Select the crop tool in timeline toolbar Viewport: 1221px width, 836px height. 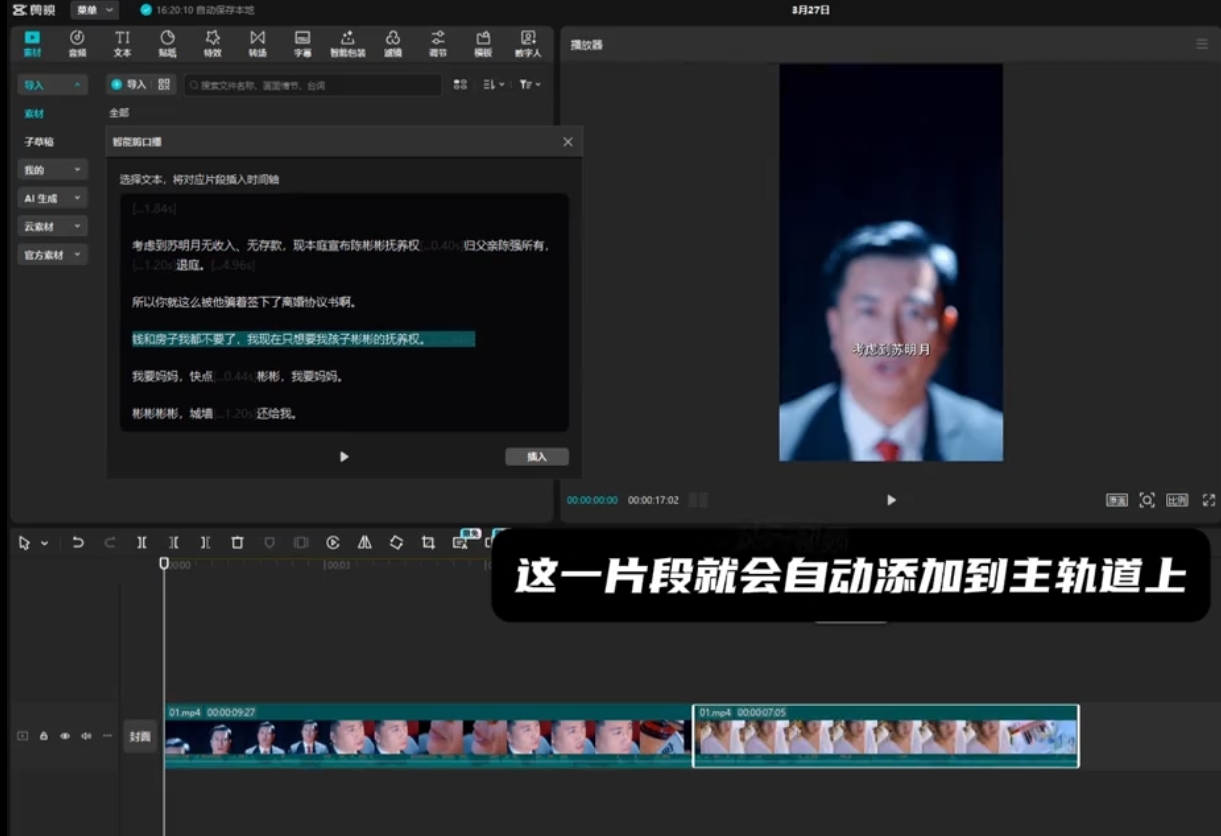click(x=428, y=542)
